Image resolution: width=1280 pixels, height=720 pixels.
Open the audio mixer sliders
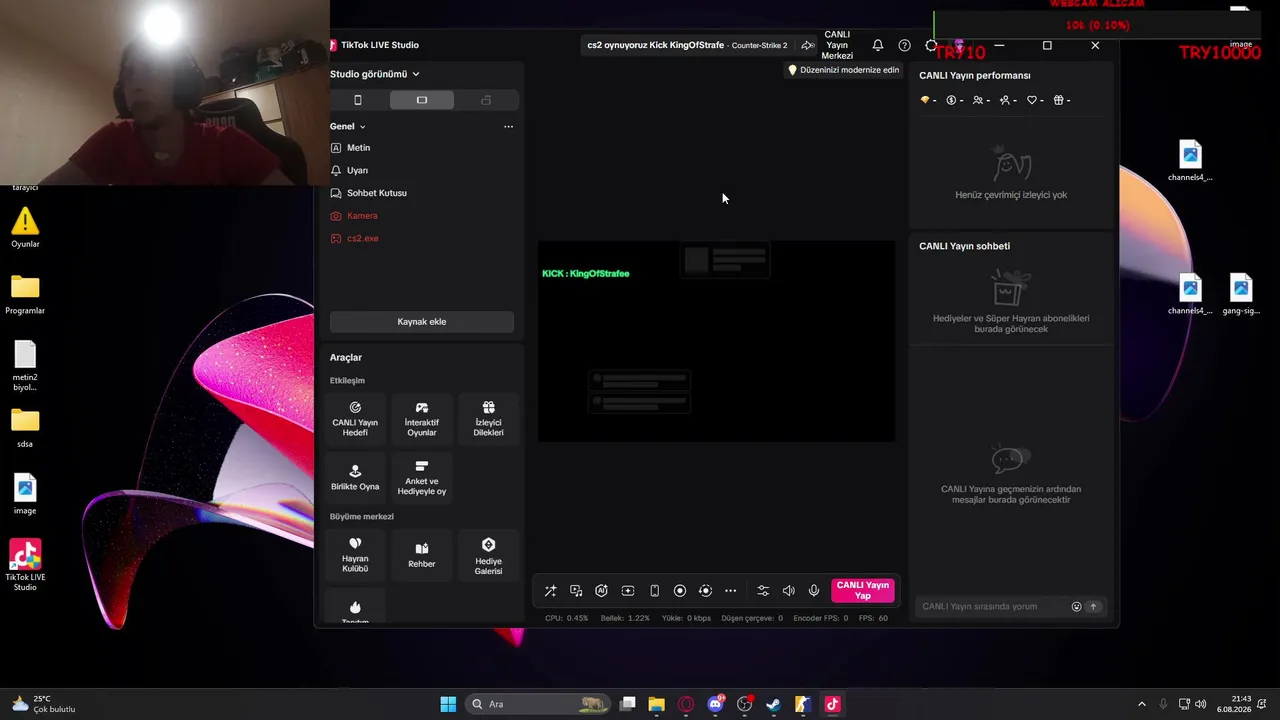click(x=763, y=591)
